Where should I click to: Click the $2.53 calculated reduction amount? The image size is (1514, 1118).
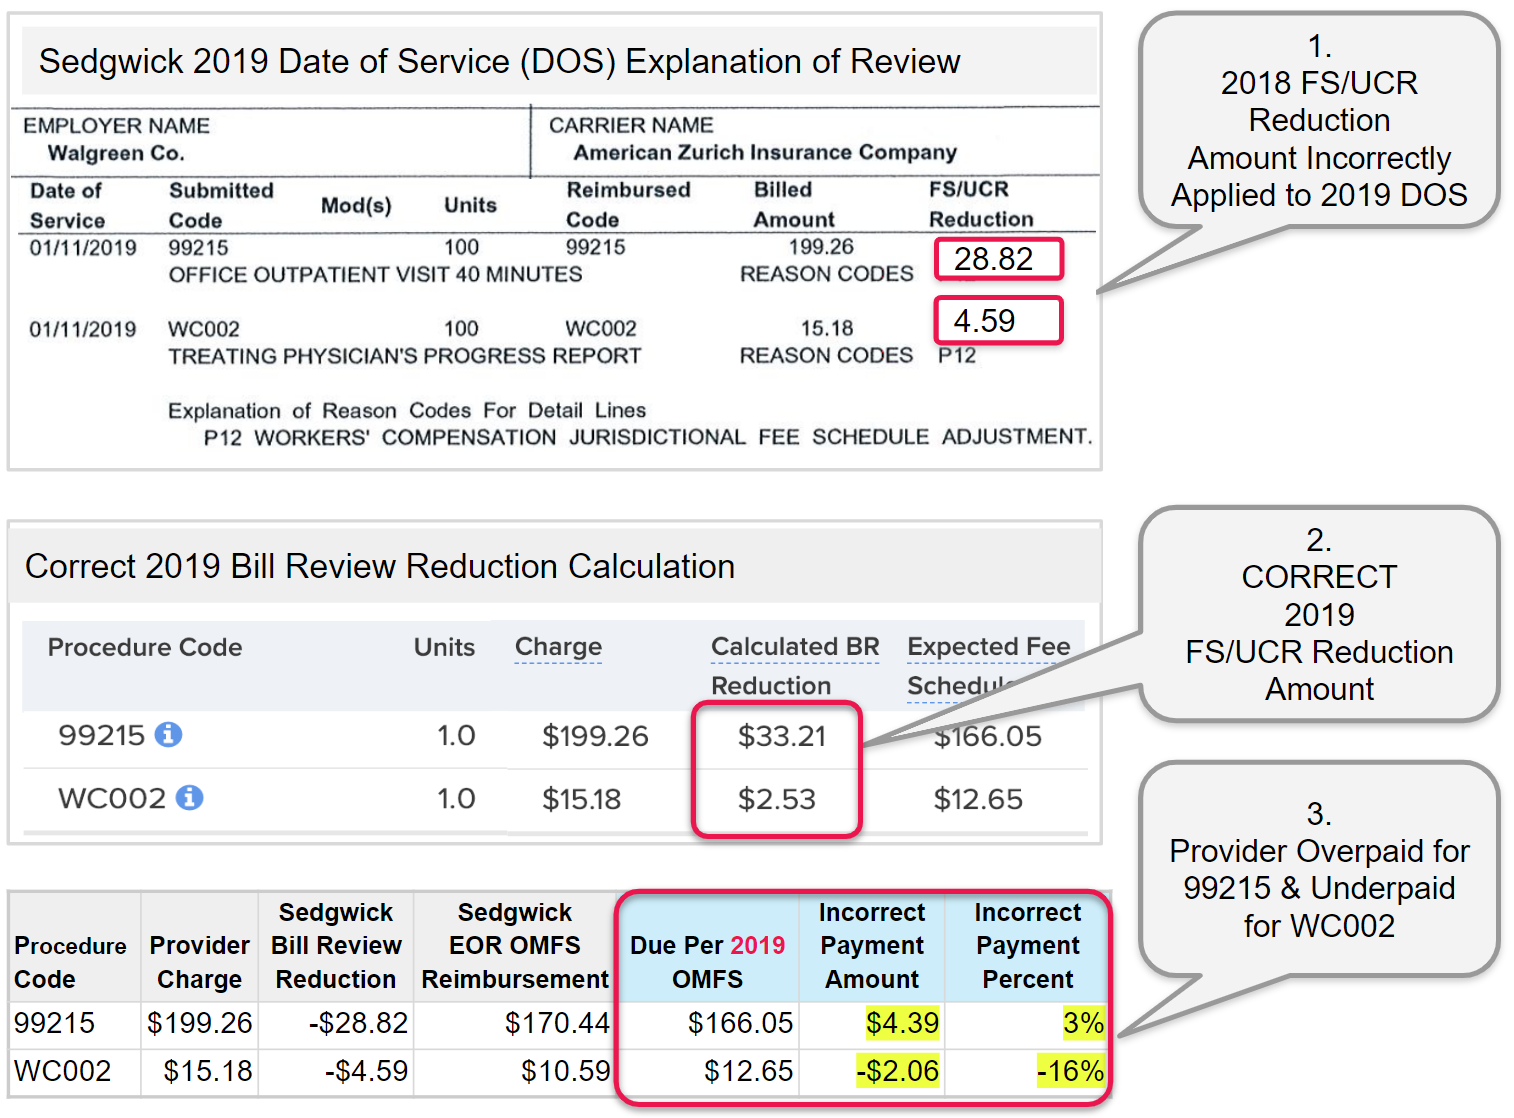pyautogui.click(x=776, y=799)
